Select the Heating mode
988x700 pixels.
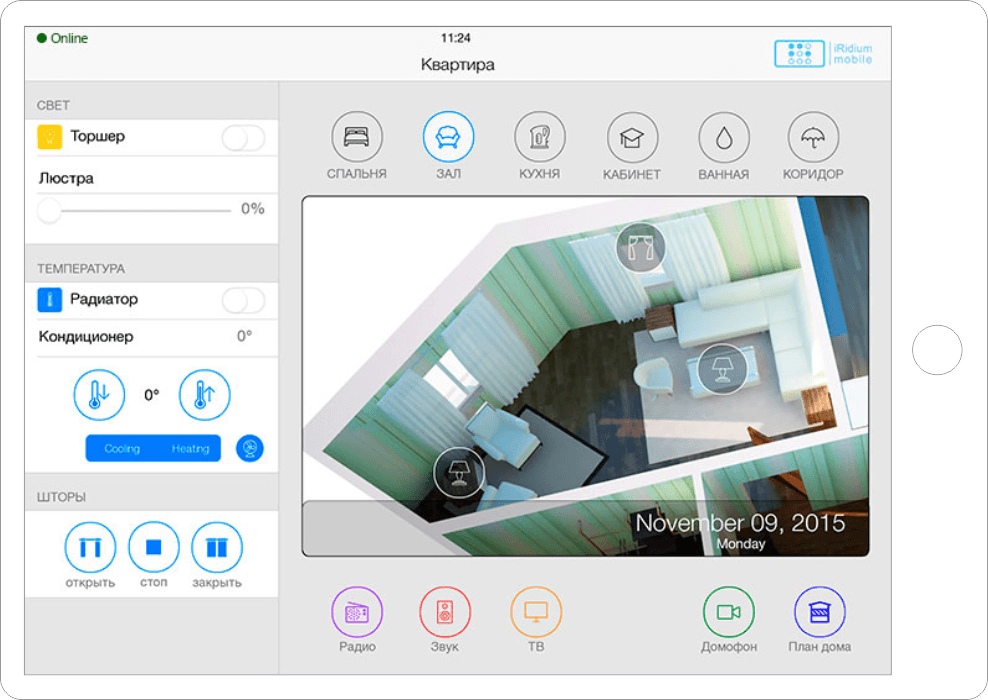click(190, 449)
